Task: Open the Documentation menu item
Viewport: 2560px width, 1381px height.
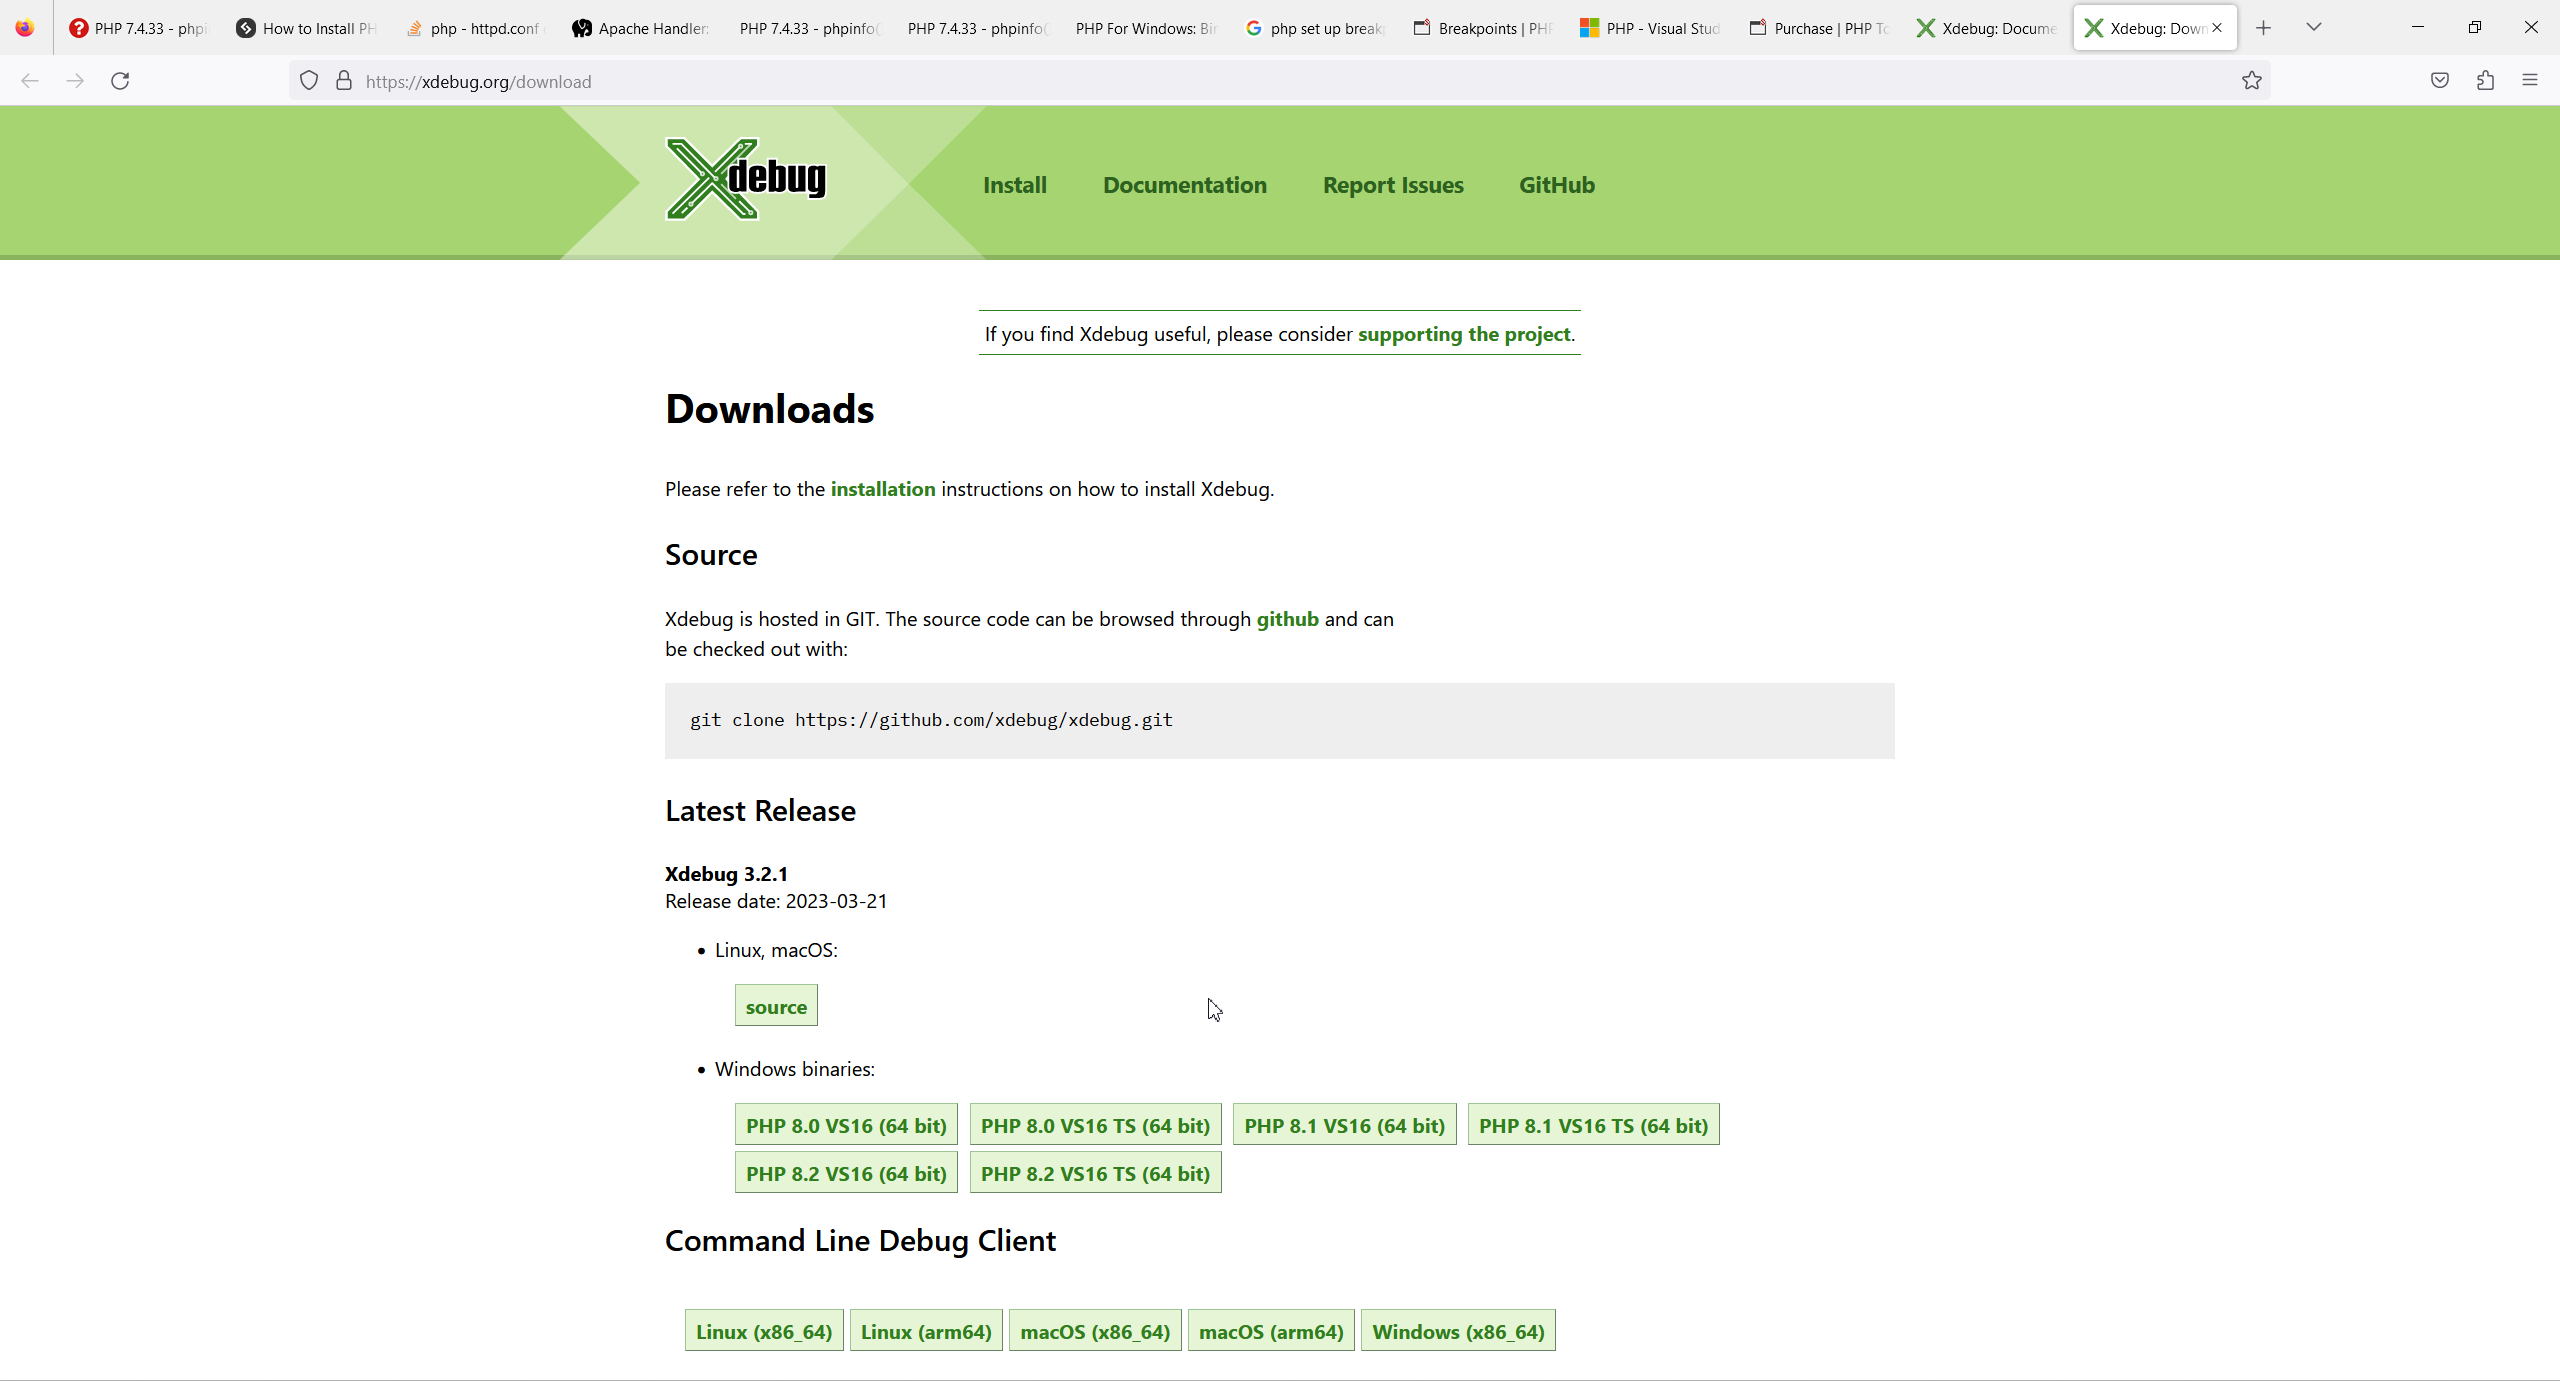Action: tap(1184, 185)
